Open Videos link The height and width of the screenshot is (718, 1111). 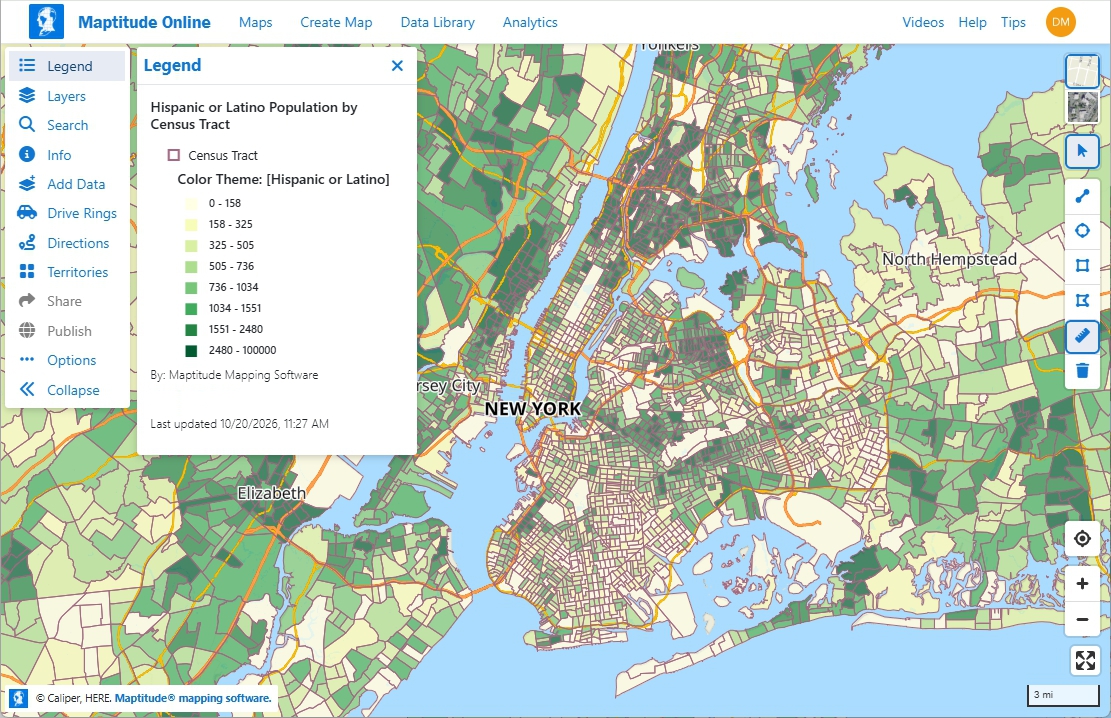(x=923, y=22)
